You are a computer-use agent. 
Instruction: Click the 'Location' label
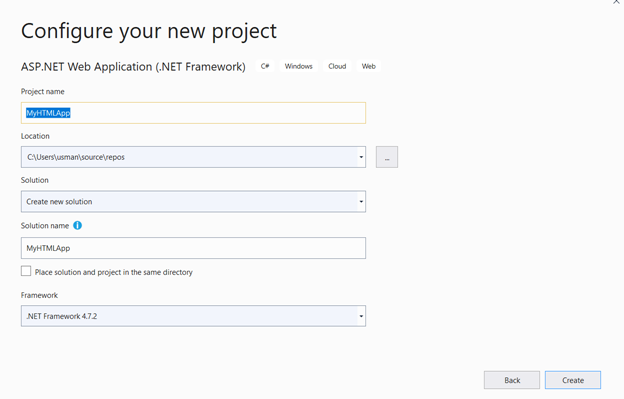point(35,136)
